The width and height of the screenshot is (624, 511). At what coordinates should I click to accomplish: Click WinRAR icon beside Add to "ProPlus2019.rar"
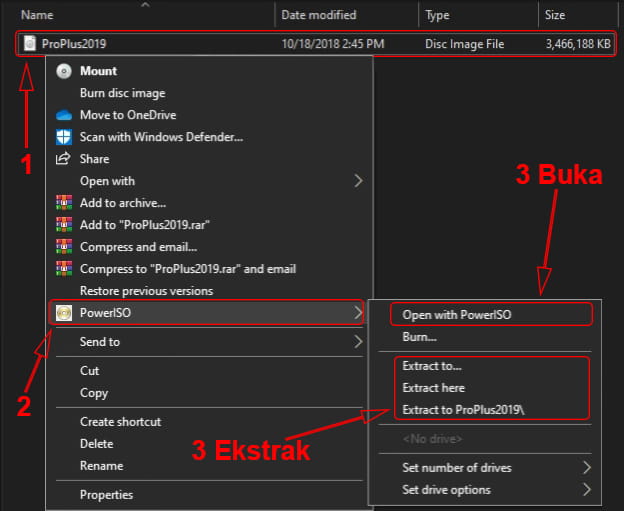coord(64,225)
